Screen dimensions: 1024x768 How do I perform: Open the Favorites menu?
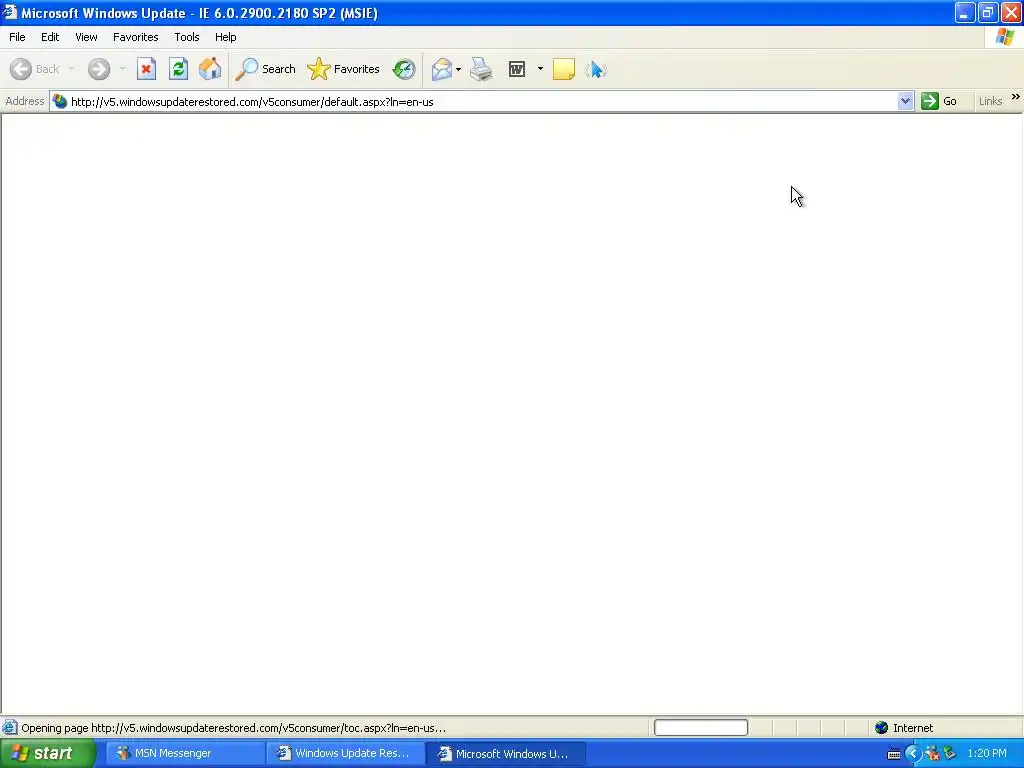coord(136,37)
